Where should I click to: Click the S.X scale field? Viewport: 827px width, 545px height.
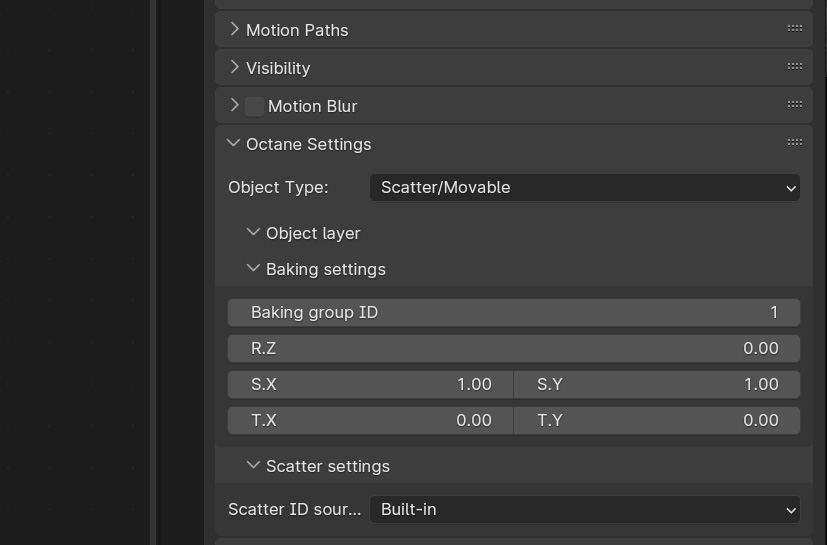click(370, 384)
